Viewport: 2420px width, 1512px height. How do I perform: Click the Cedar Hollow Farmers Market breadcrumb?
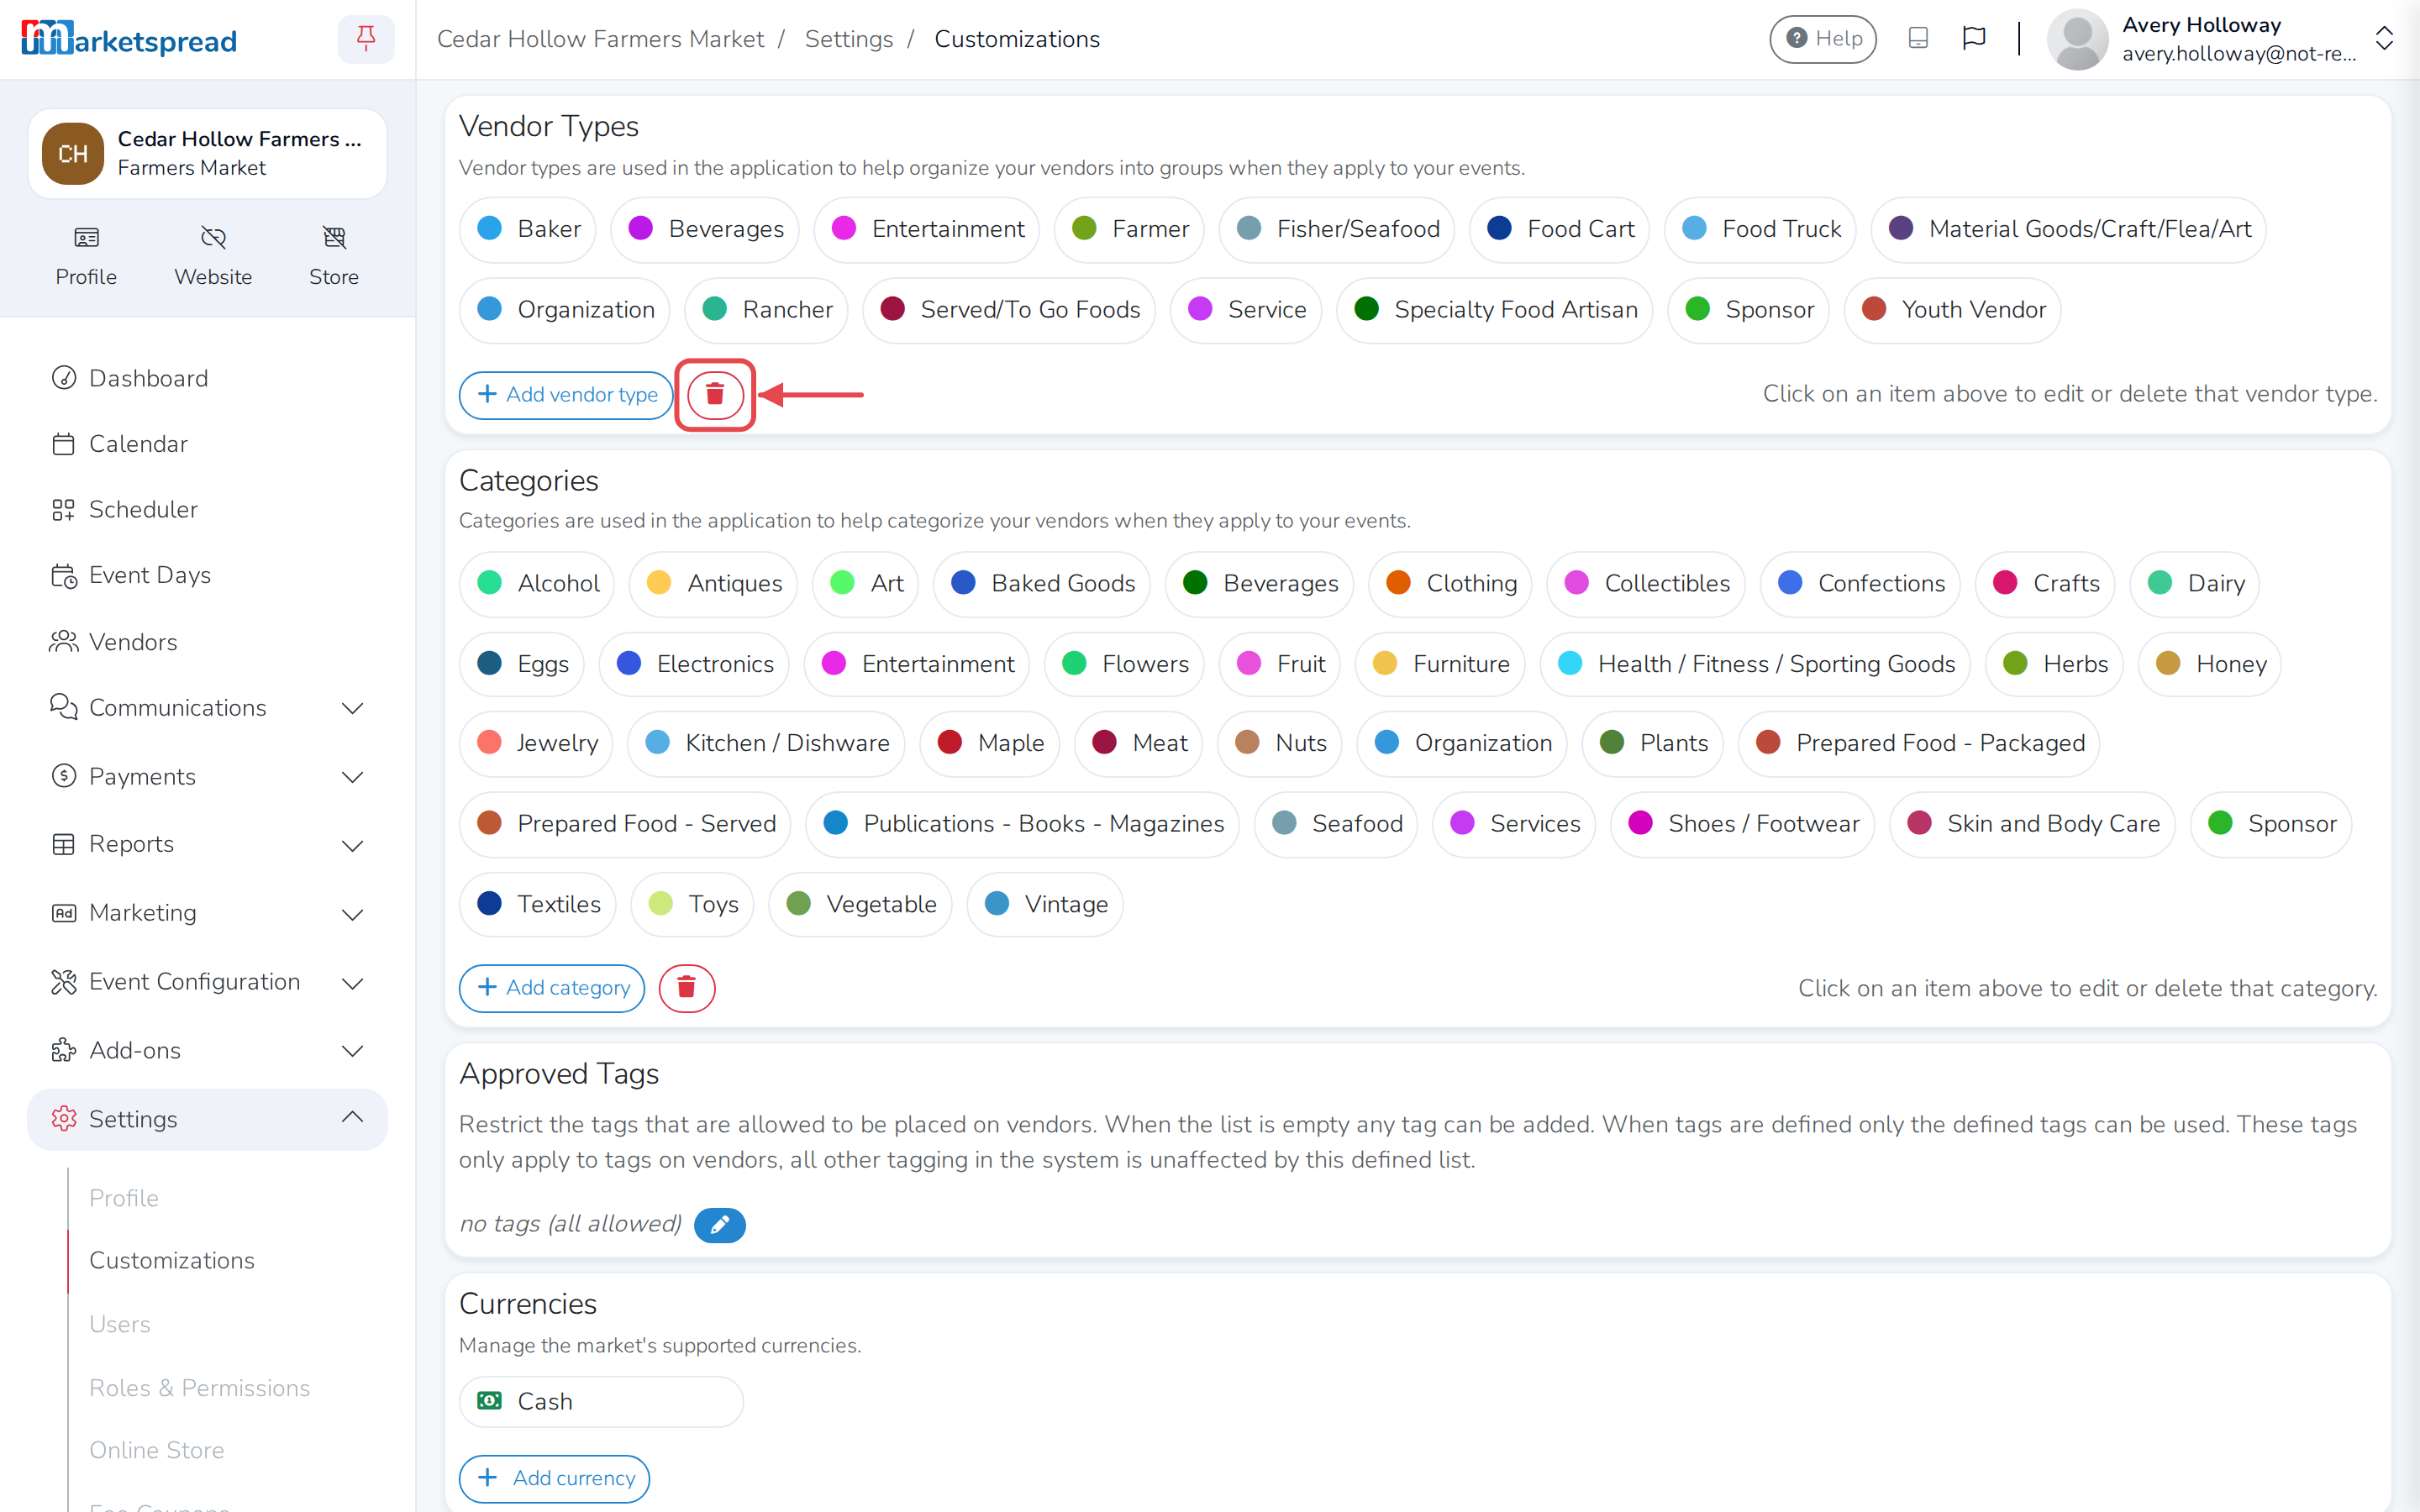tap(600, 39)
